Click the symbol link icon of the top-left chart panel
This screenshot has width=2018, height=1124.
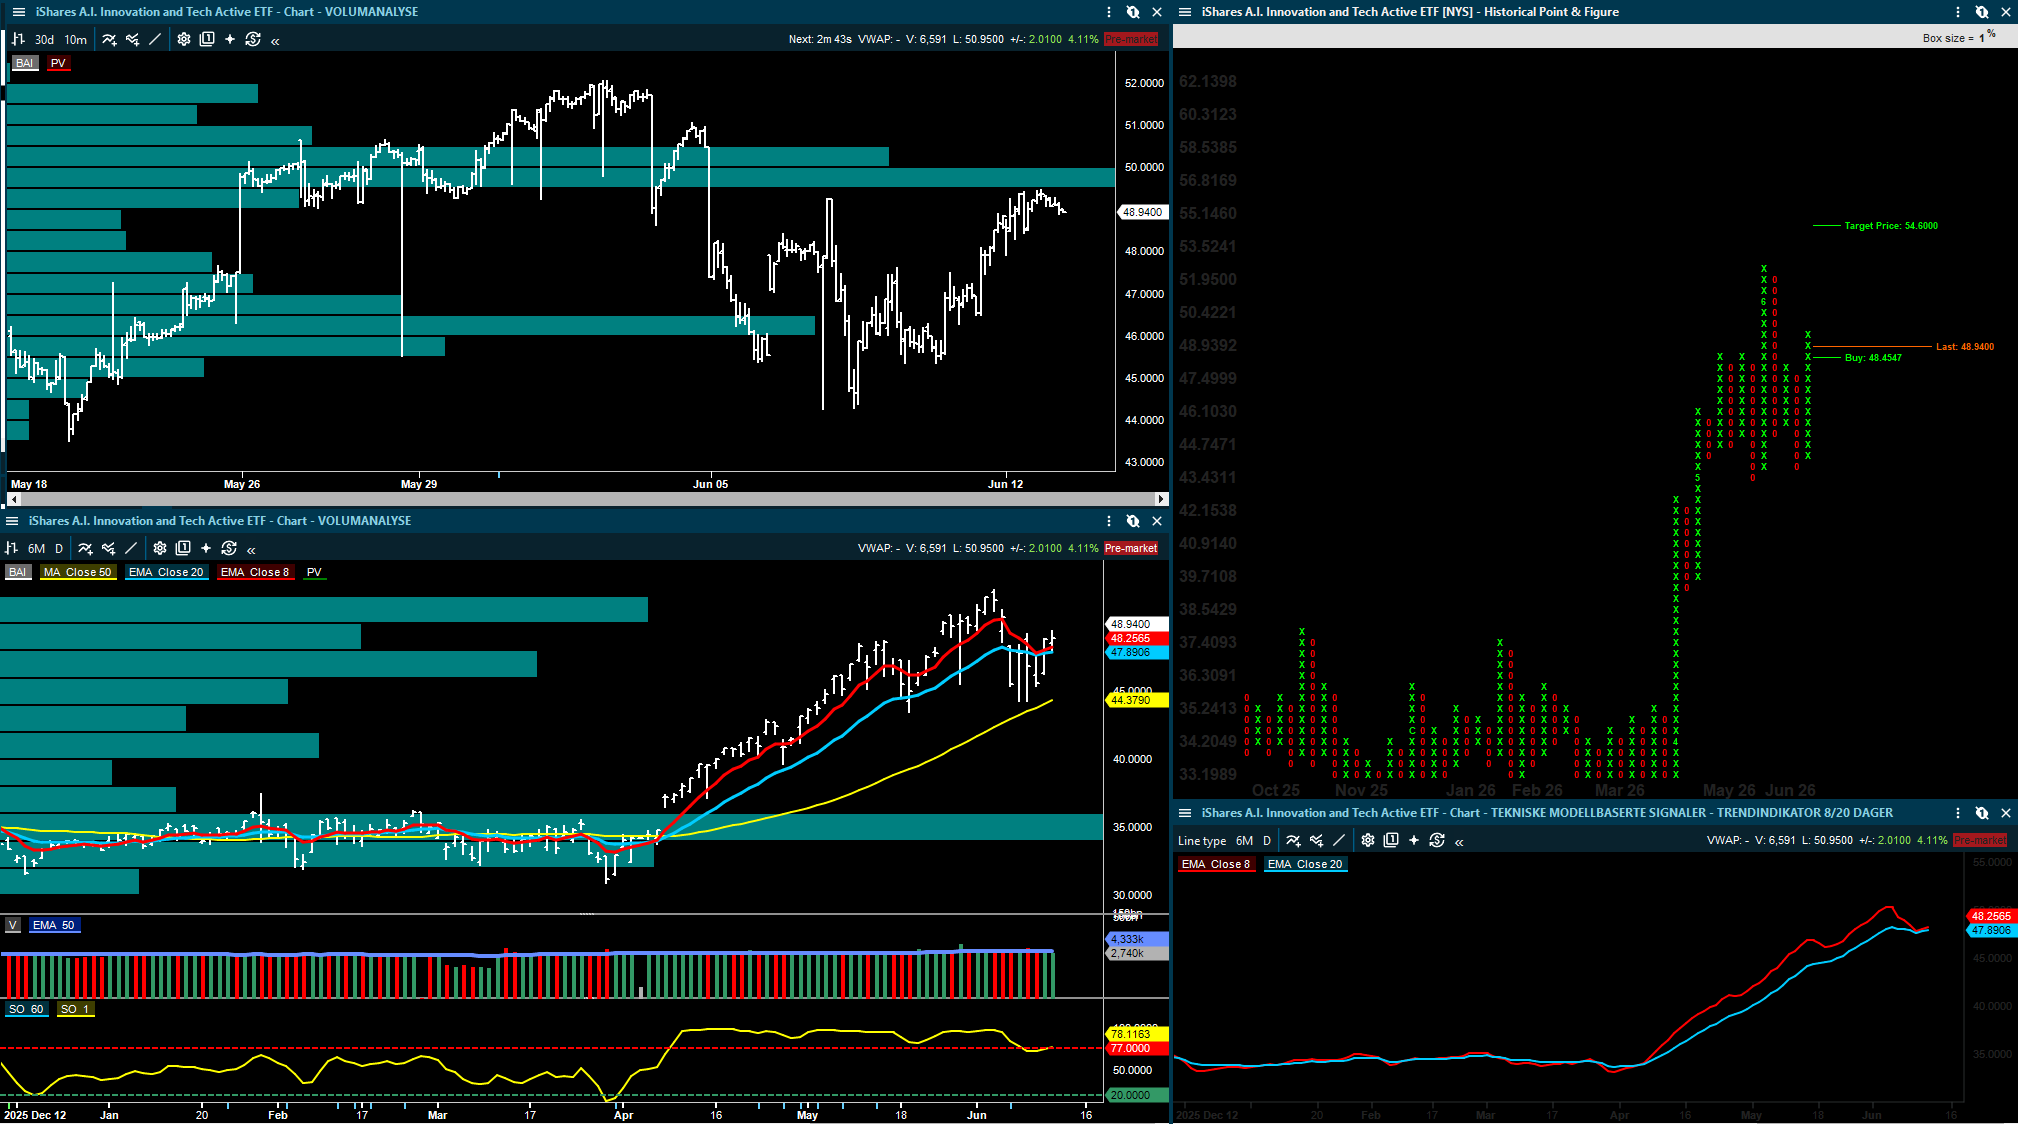pyautogui.click(x=1133, y=12)
